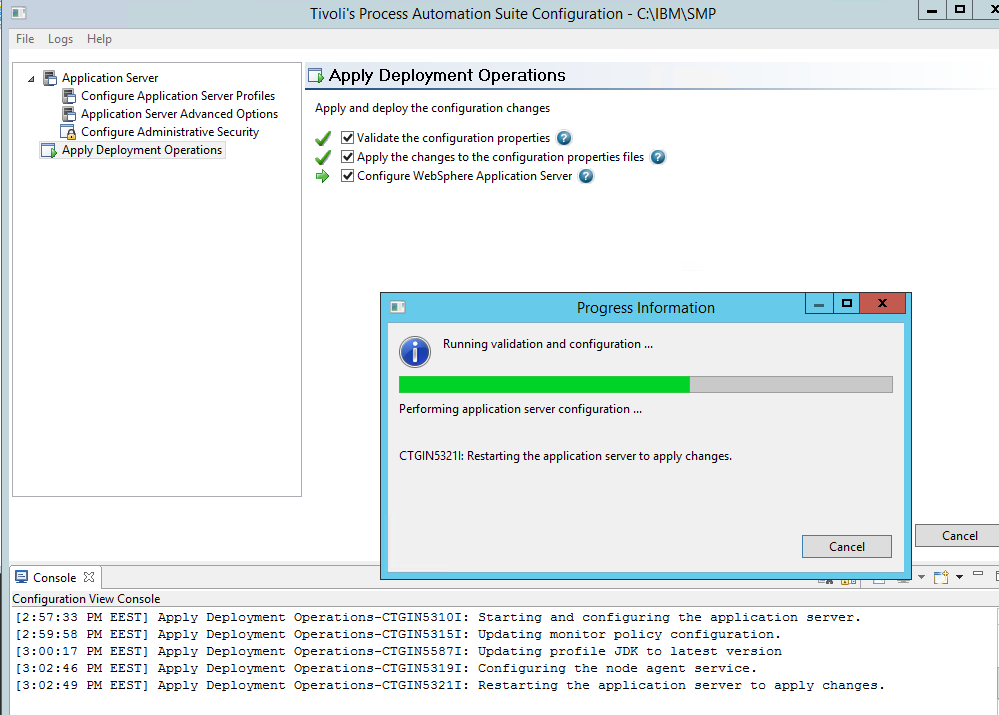Click the Open Console toolbar icon
The image size is (999, 715).
pyautogui.click(x=941, y=578)
